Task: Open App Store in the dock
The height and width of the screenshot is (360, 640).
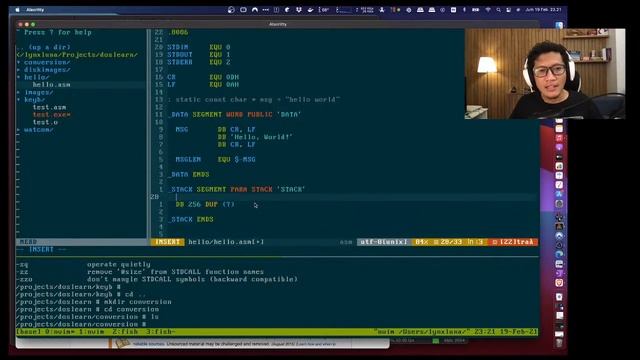Action: (559, 194)
